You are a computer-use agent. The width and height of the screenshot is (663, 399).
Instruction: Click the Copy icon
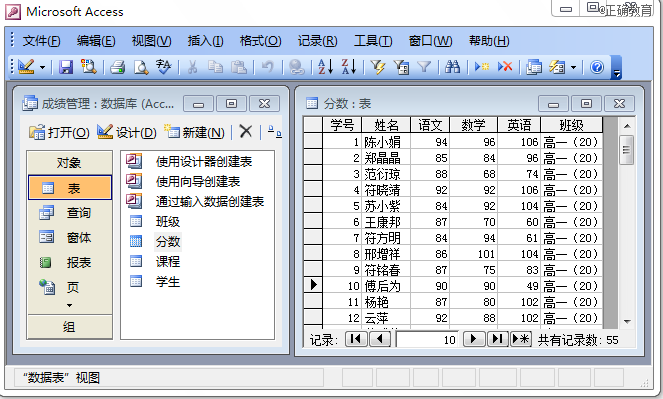pos(216,67)
